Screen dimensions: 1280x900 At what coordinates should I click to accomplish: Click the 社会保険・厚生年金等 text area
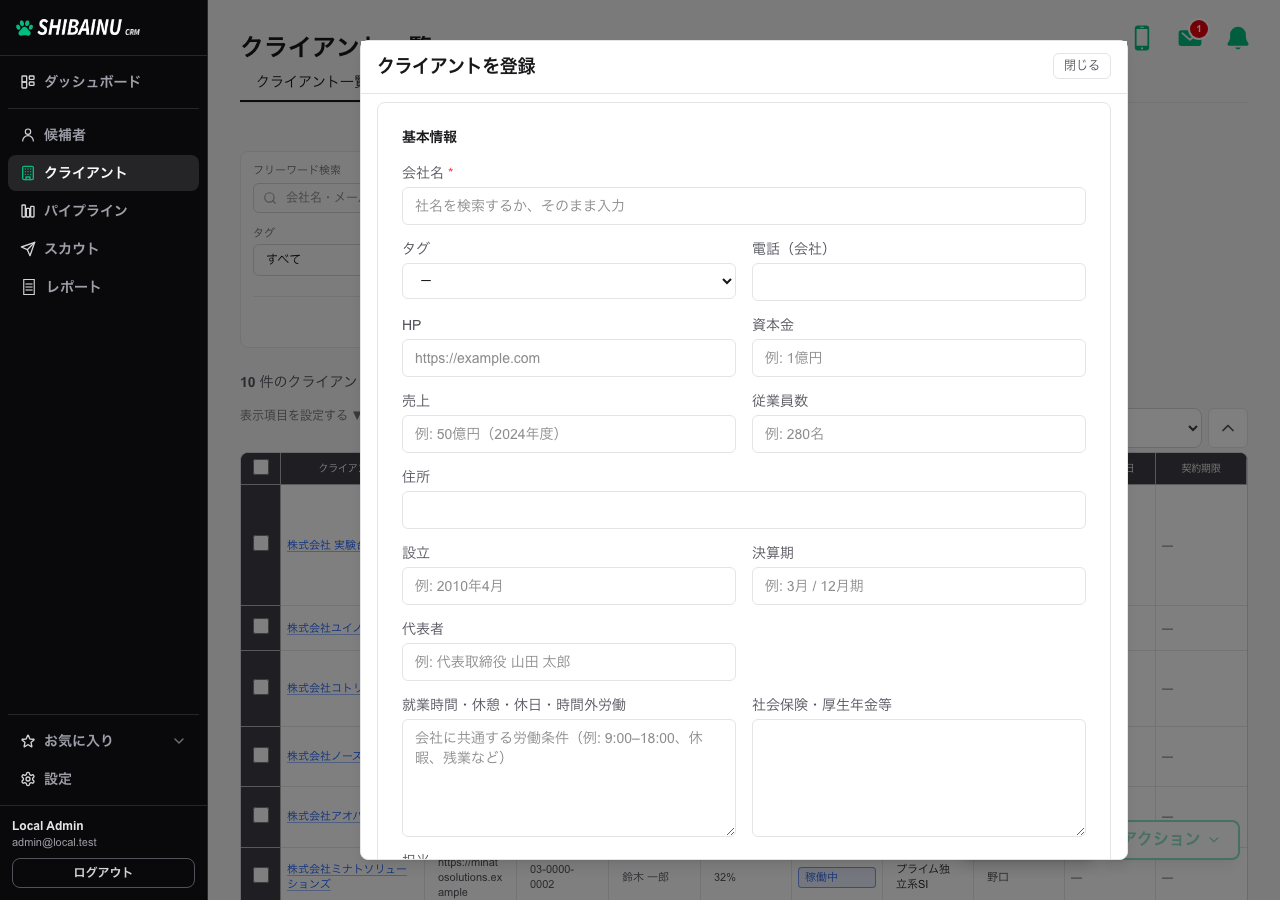[919, 778]
